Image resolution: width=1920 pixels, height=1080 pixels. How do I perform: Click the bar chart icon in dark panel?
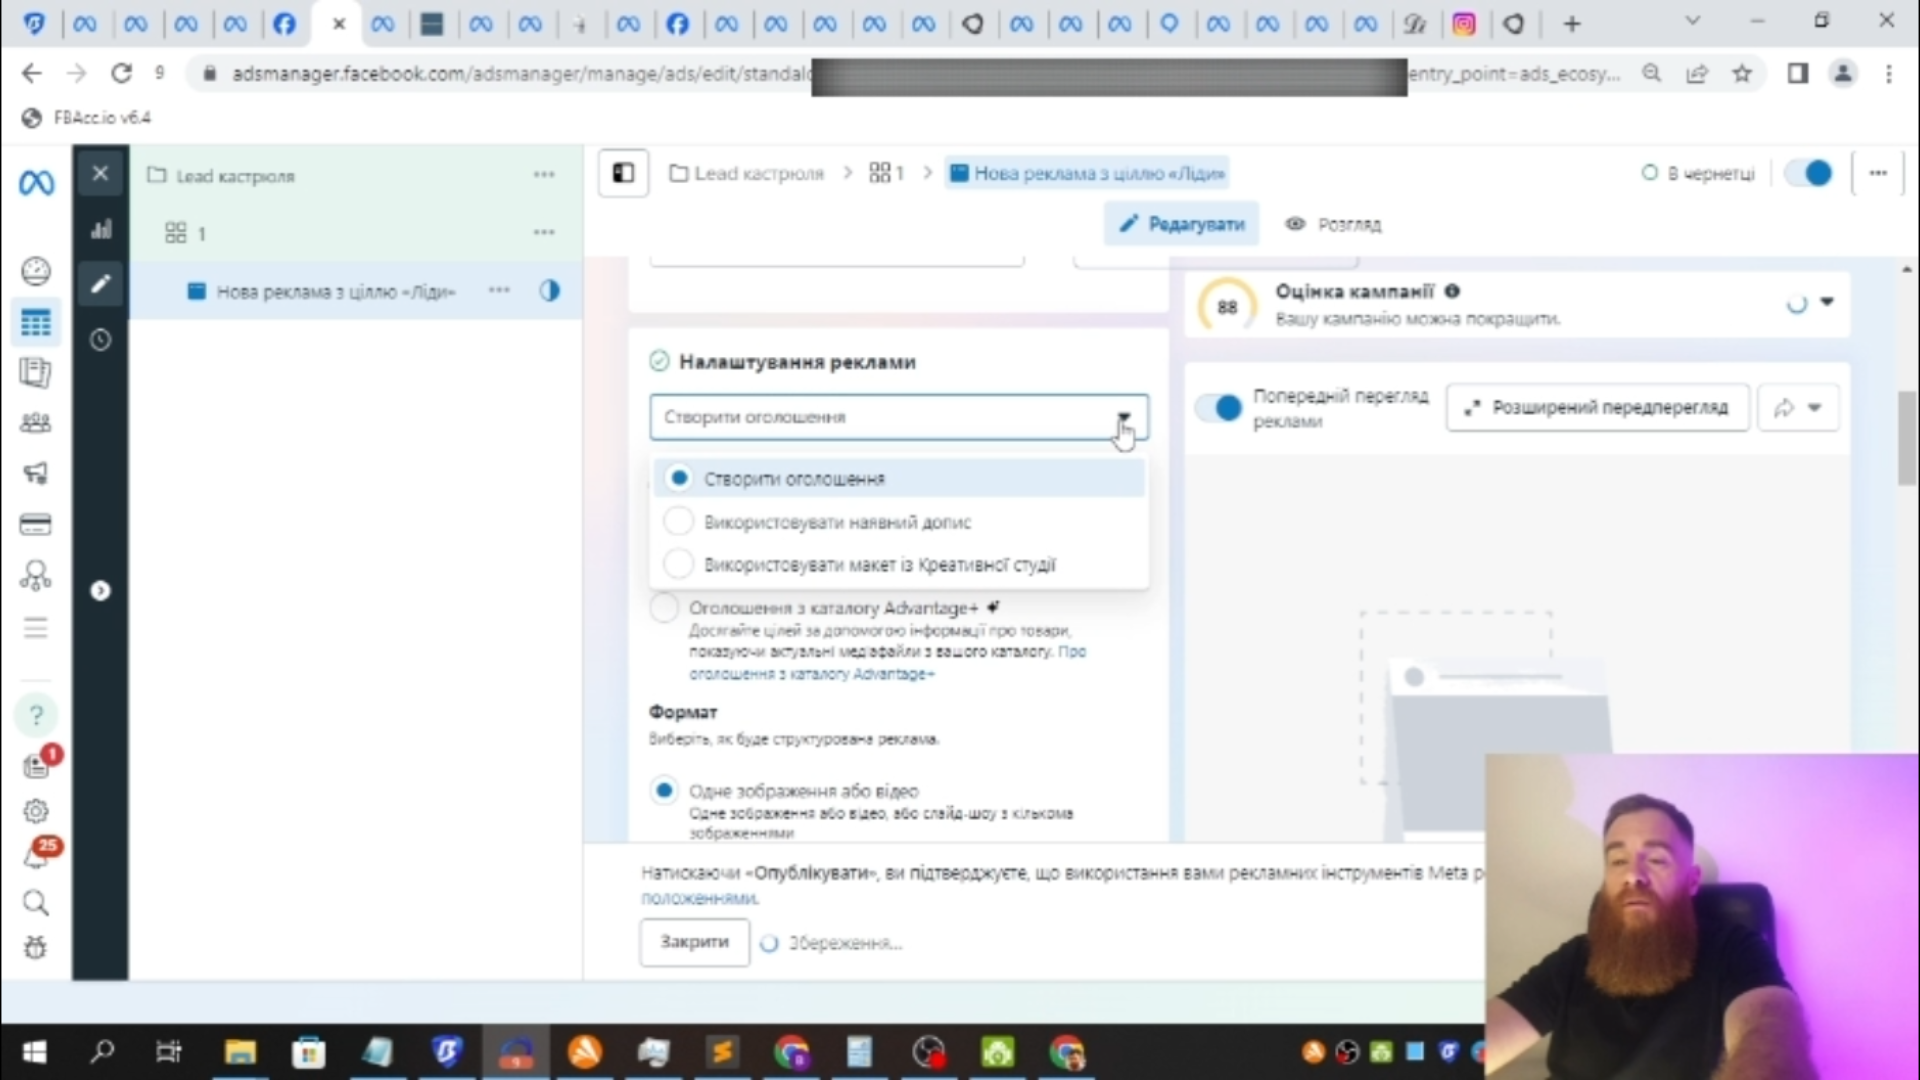click(101, 230)
